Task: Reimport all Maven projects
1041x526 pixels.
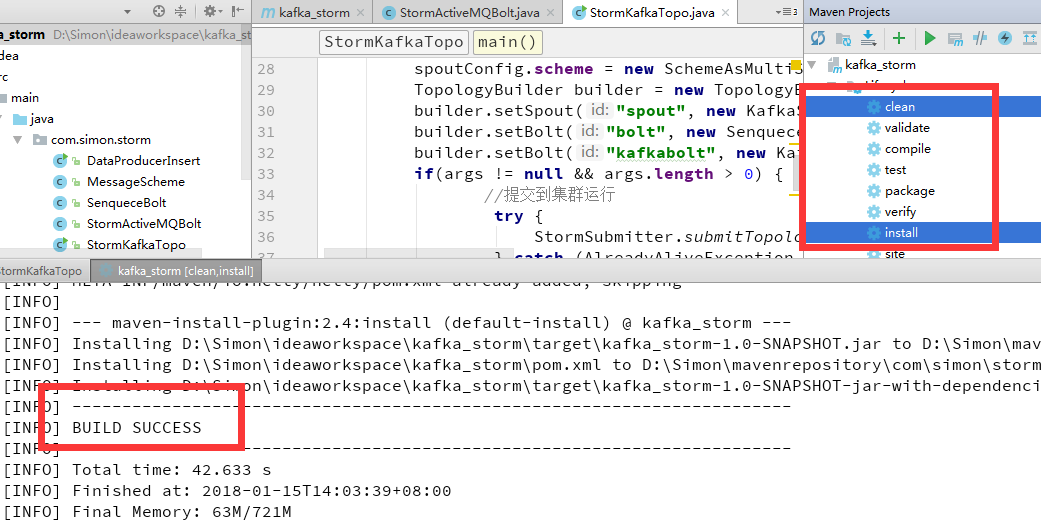Action: pos(818,39)
